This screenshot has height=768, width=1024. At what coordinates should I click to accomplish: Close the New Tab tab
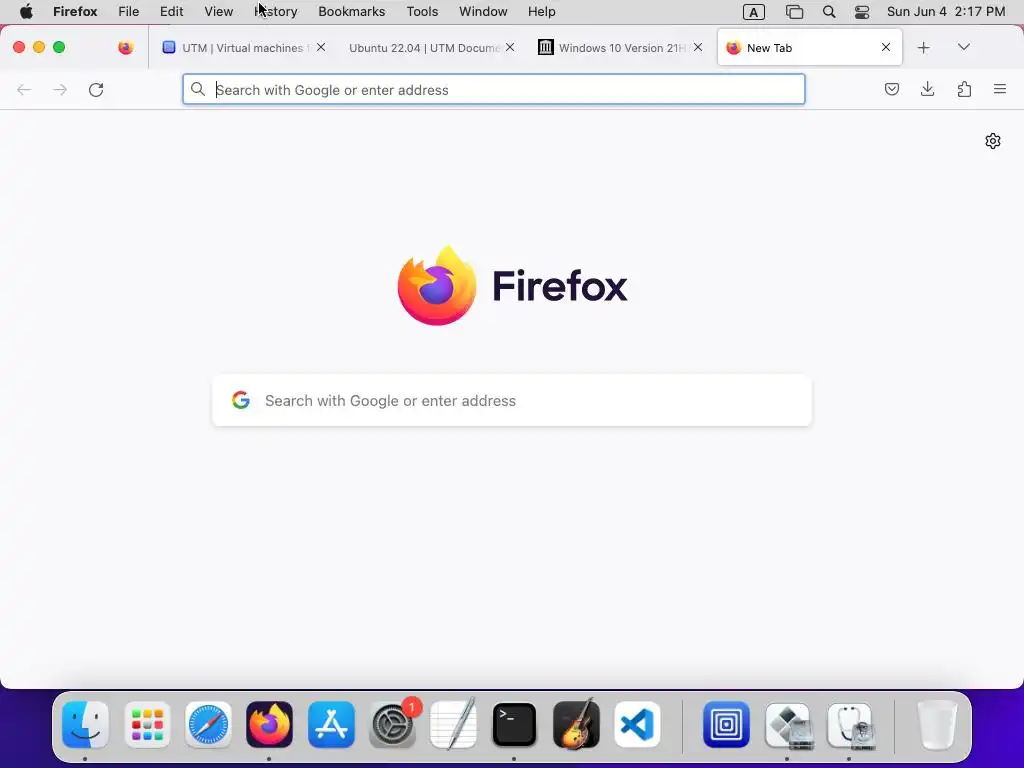point(886,47)
